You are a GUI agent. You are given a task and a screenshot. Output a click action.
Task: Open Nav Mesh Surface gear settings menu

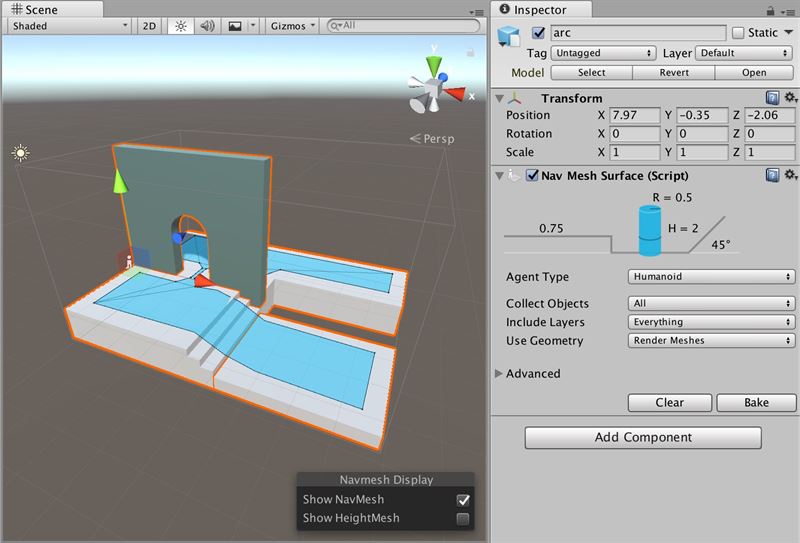click(x=790, y=175)
